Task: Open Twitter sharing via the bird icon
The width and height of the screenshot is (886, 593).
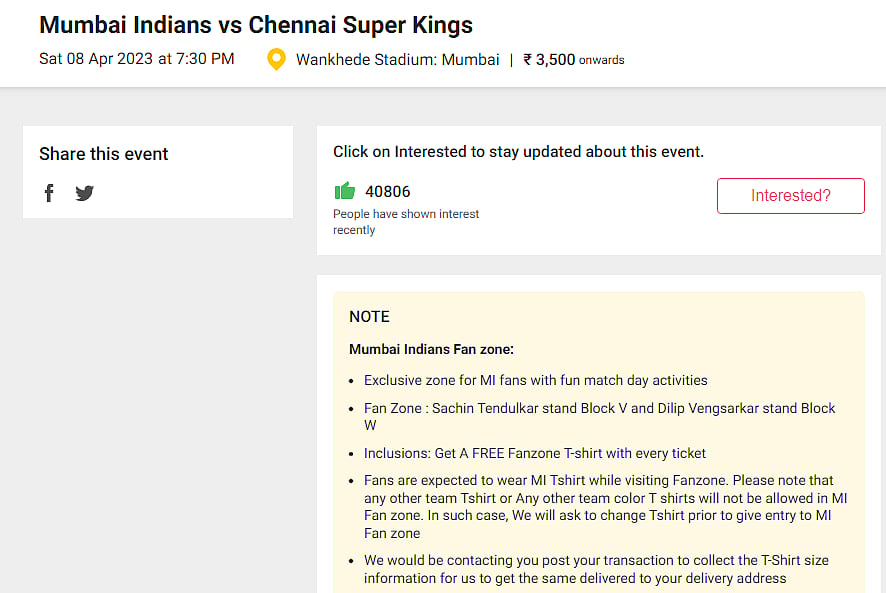Action: (84, 192)
